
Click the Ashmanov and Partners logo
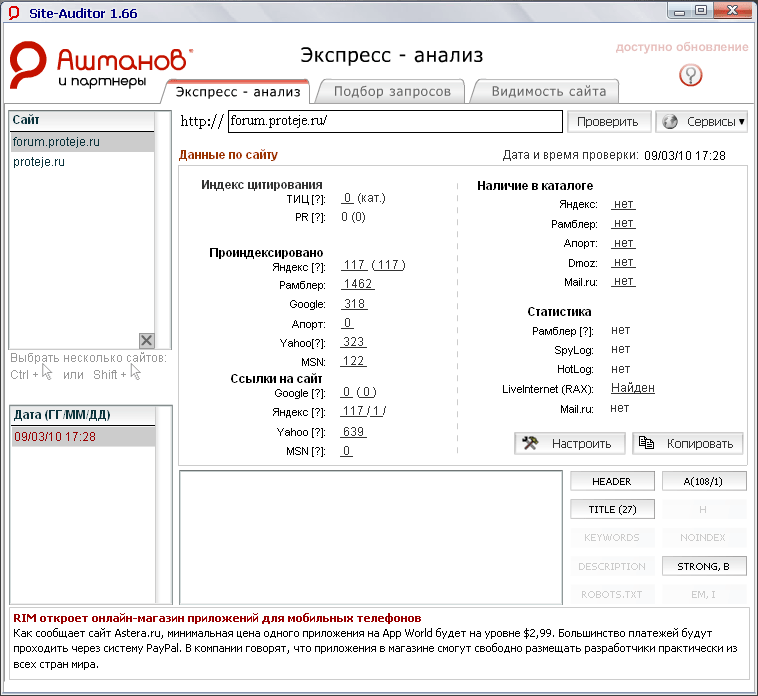point(101,66)
